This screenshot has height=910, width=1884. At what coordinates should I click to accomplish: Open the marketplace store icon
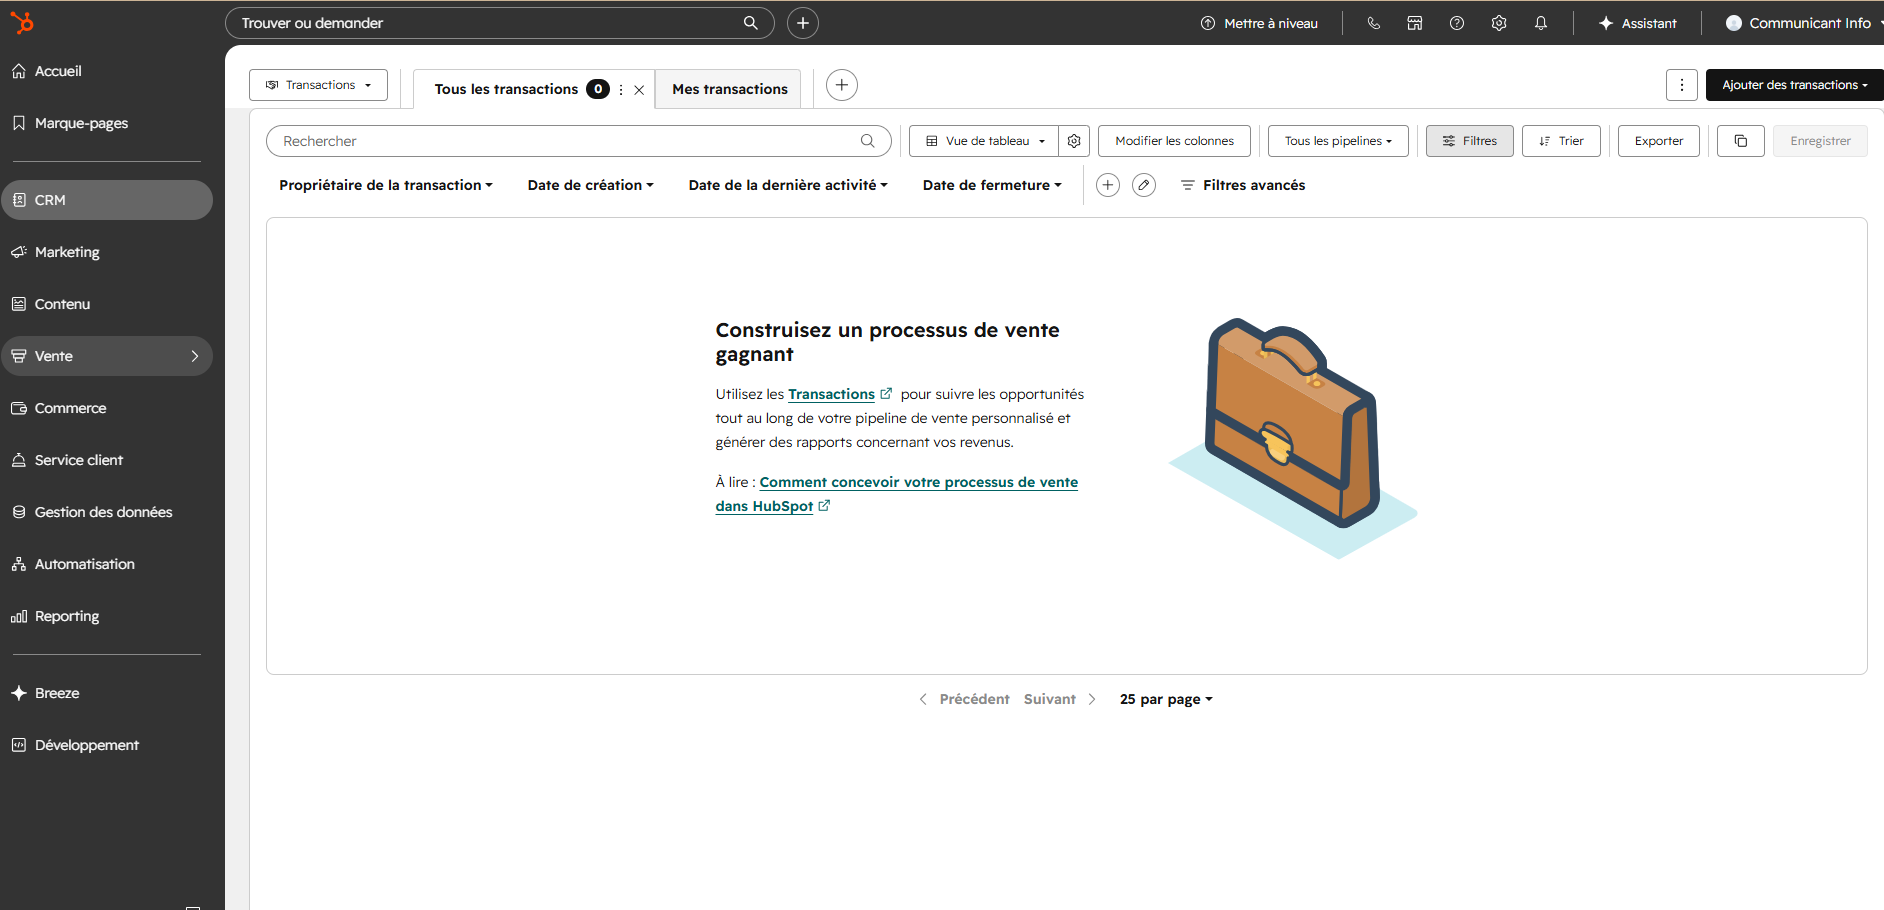[x=1415, y=23]
